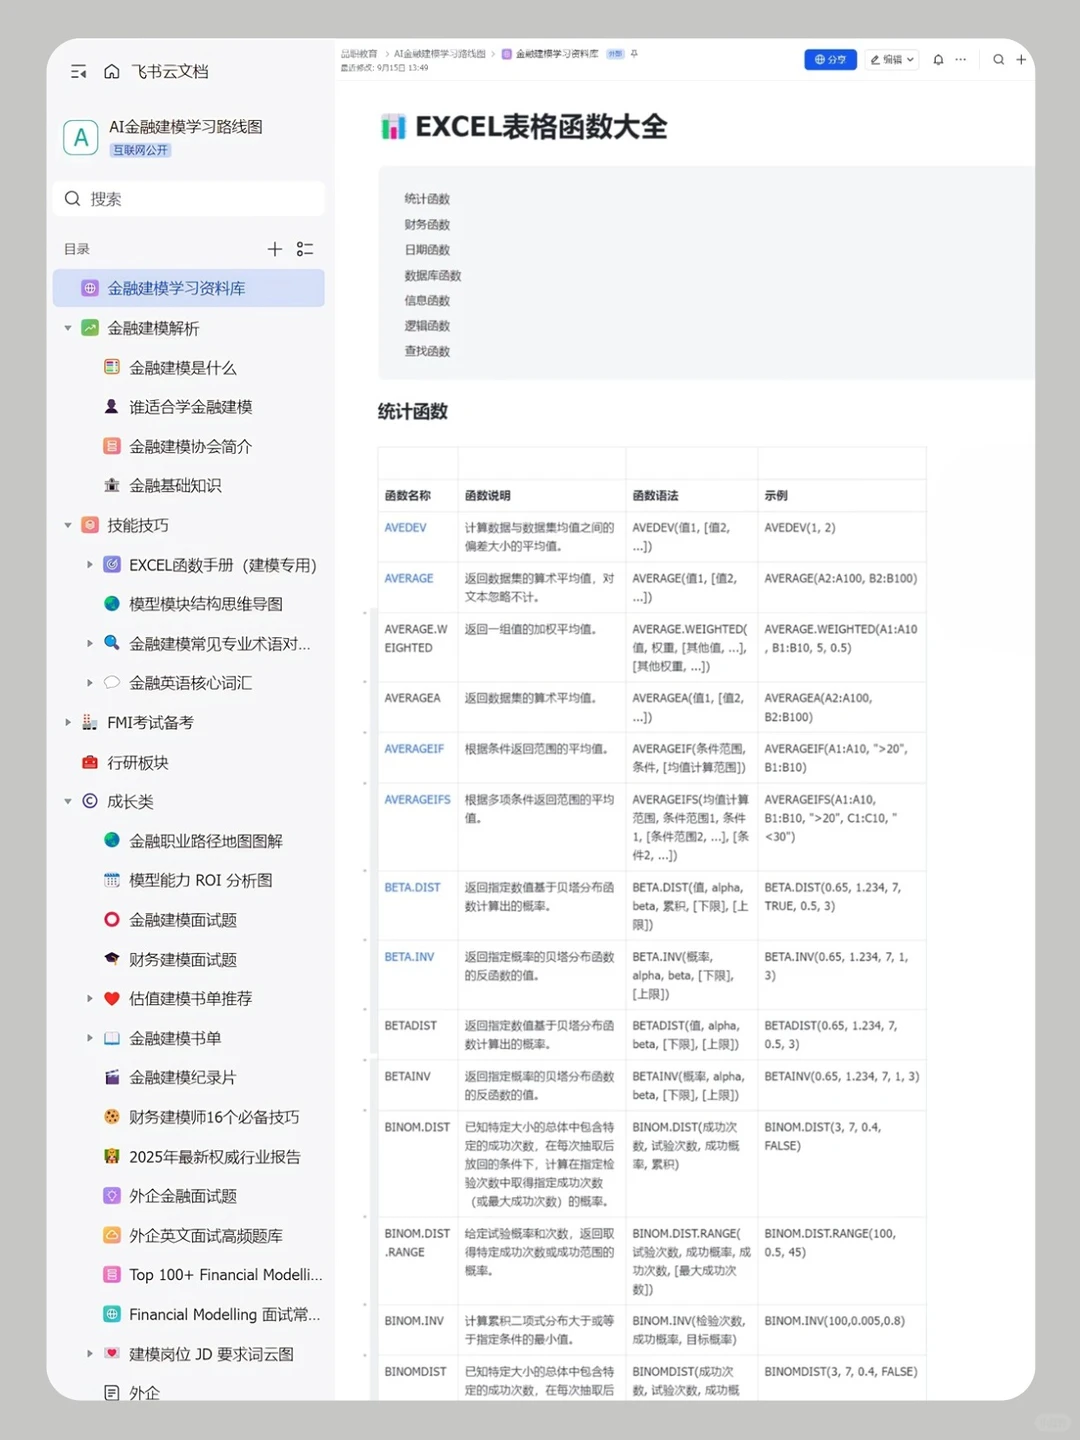Open the catalog settings icon next to 目录

305,248
